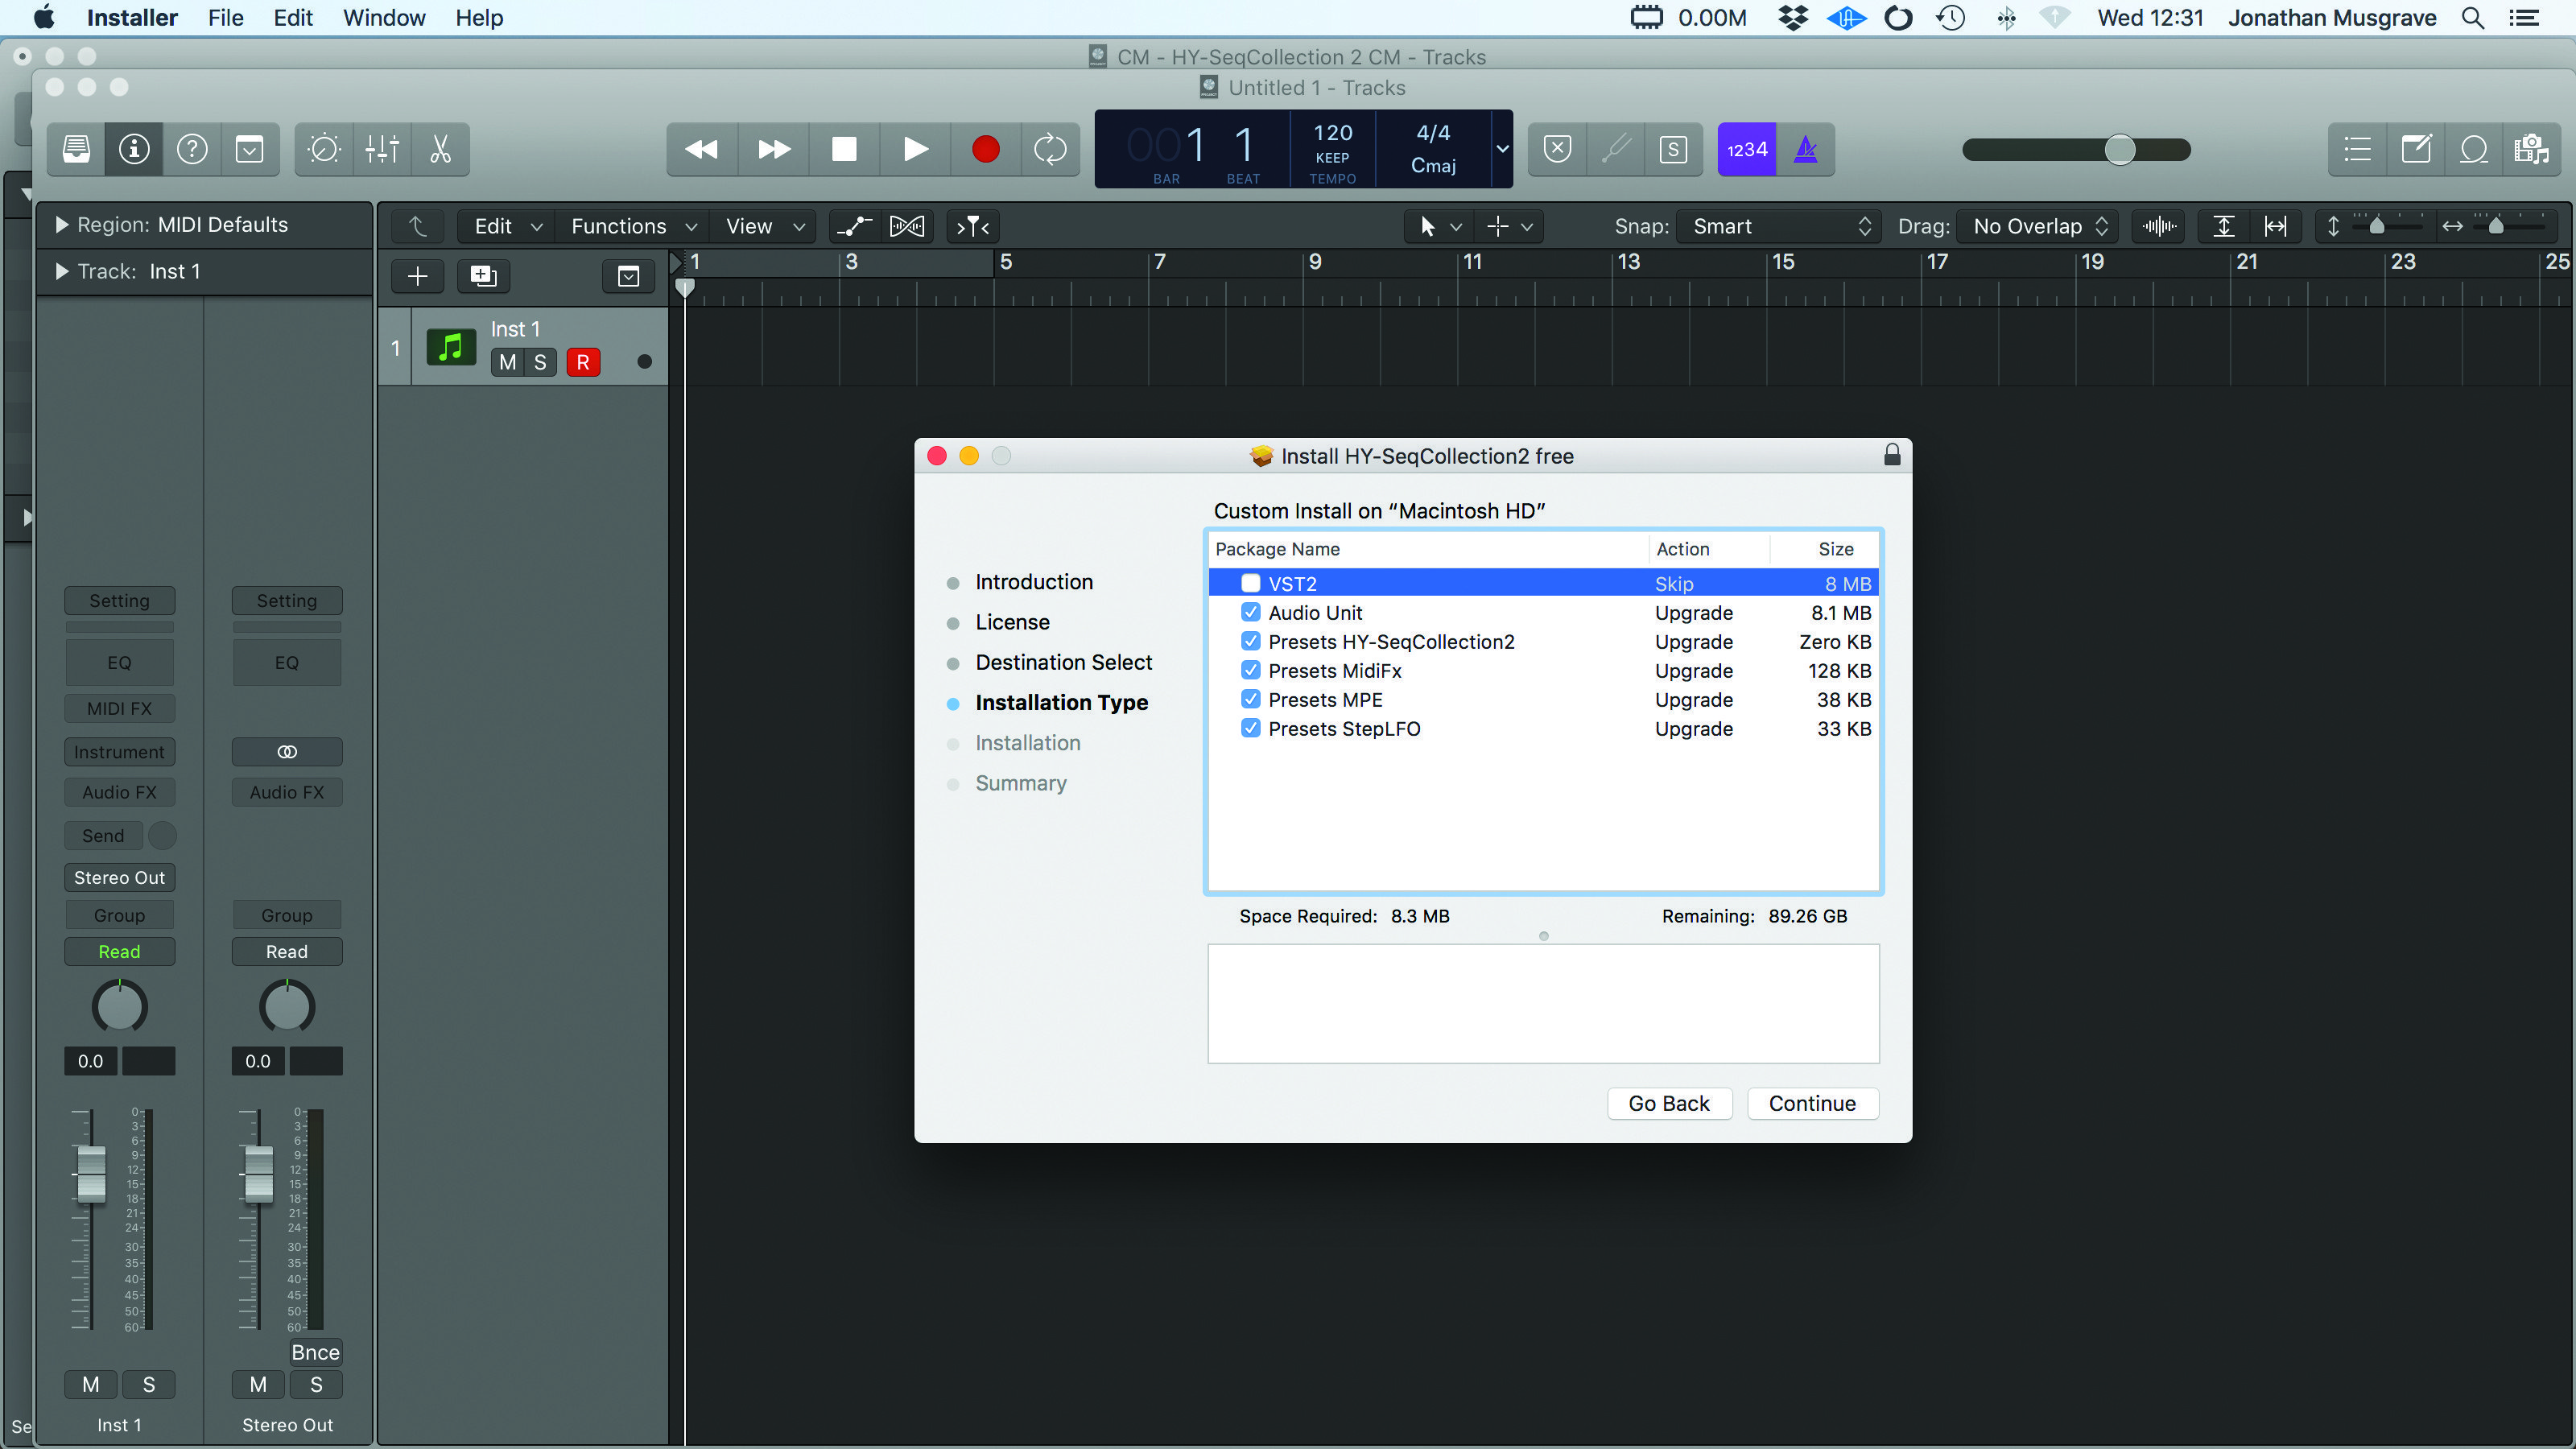
Task: Toggle the Show Automation icon
Action: (x=855, y=226)
